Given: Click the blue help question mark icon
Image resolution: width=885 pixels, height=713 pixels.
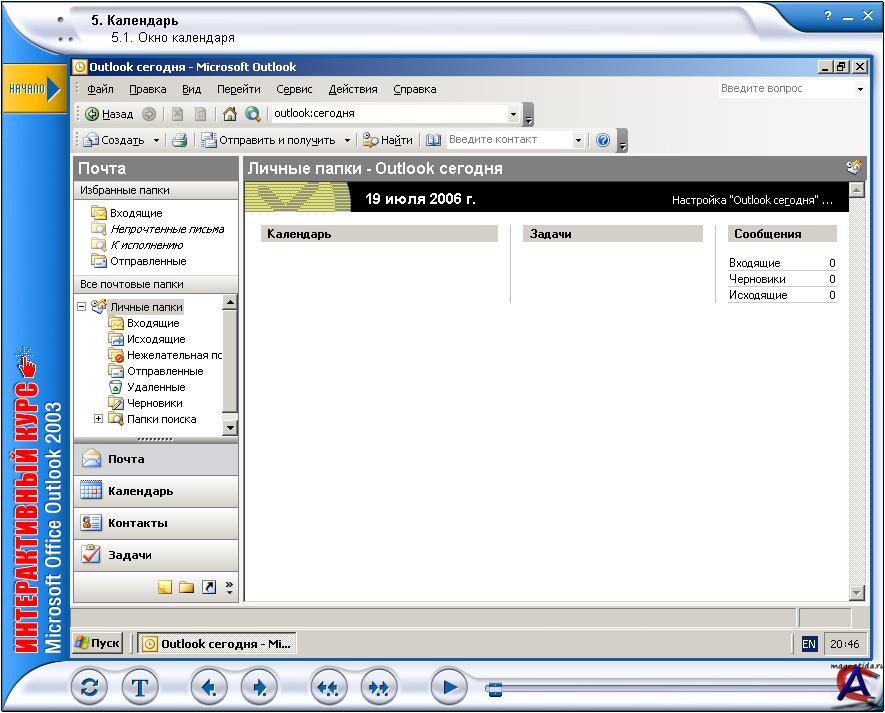Looking at the screenshot, I should (x=603, y=140).
